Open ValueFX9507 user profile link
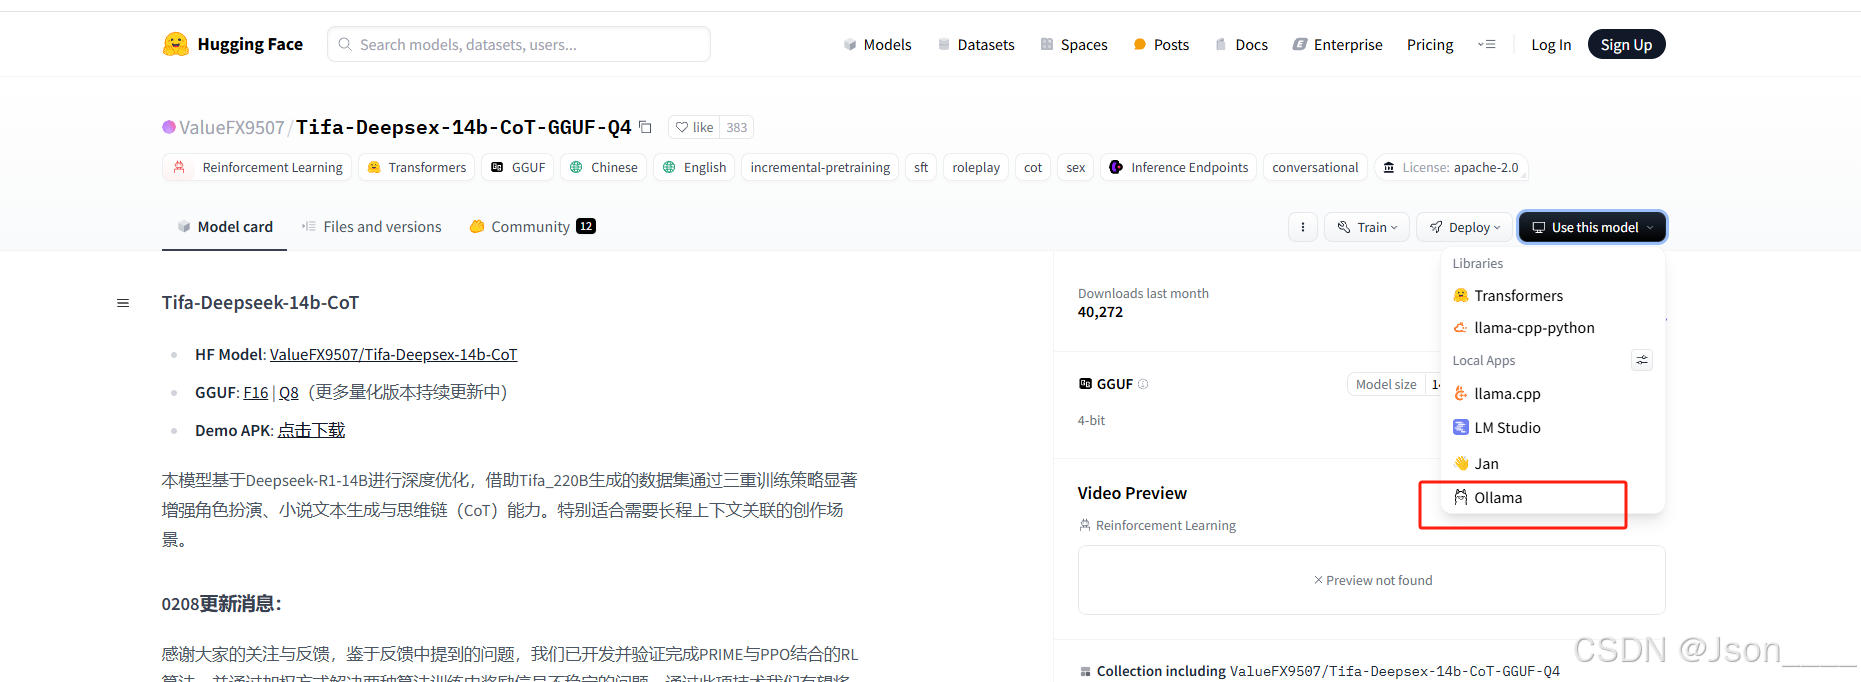 [x=232, y=127]
